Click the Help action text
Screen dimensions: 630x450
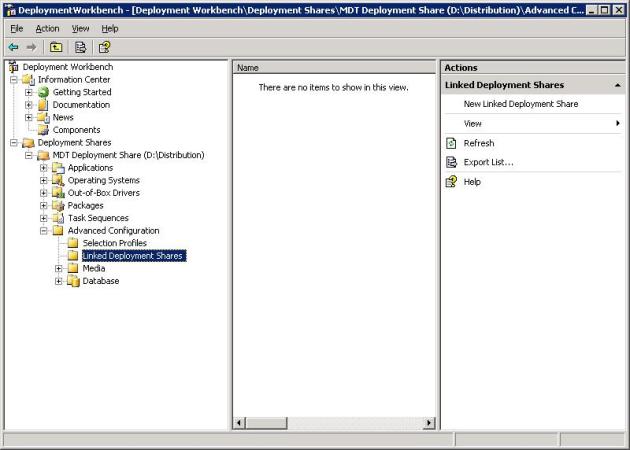(472, 182)
